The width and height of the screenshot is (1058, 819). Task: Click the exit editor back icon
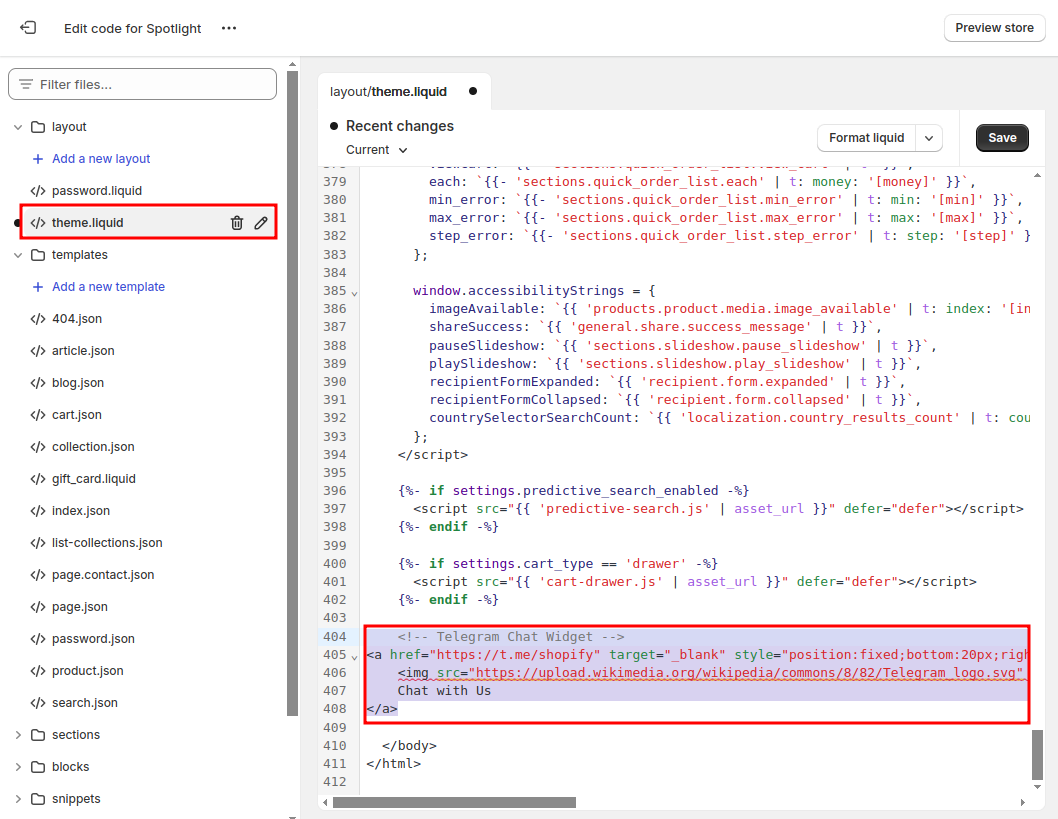click(x=28, y=28)
